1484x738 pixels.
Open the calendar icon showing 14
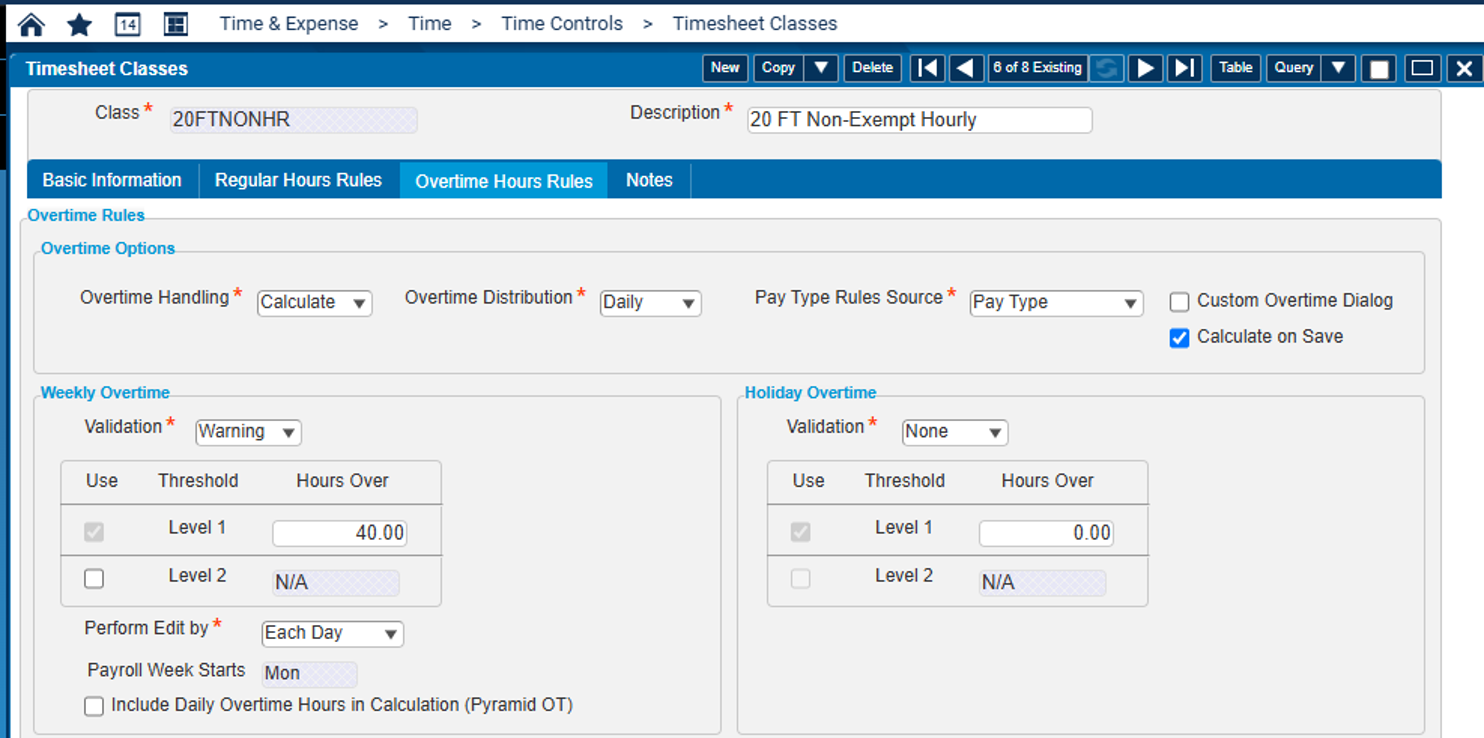pos(126,22)
